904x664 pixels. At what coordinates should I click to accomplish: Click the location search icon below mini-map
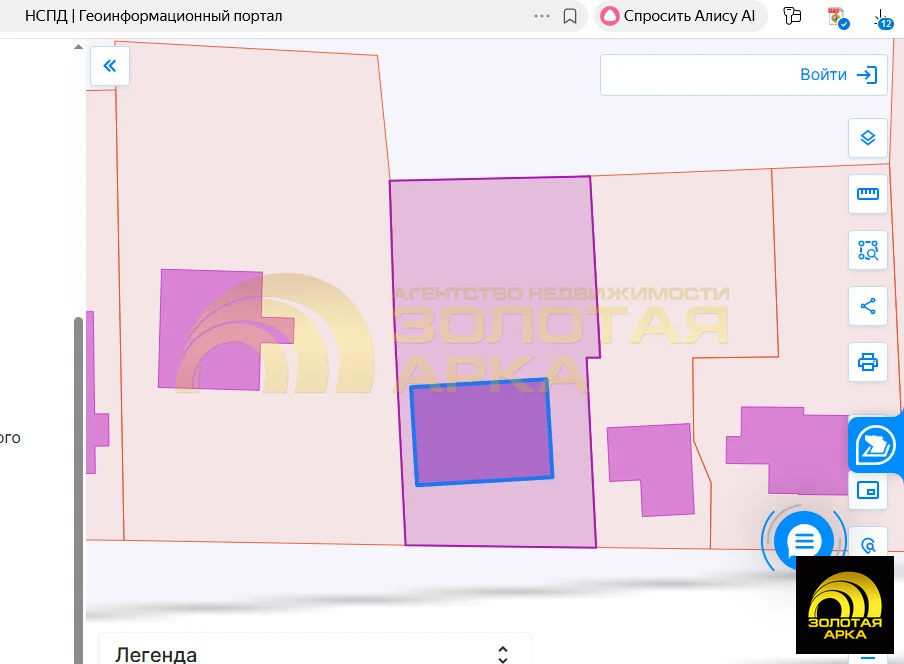point(868,544)
